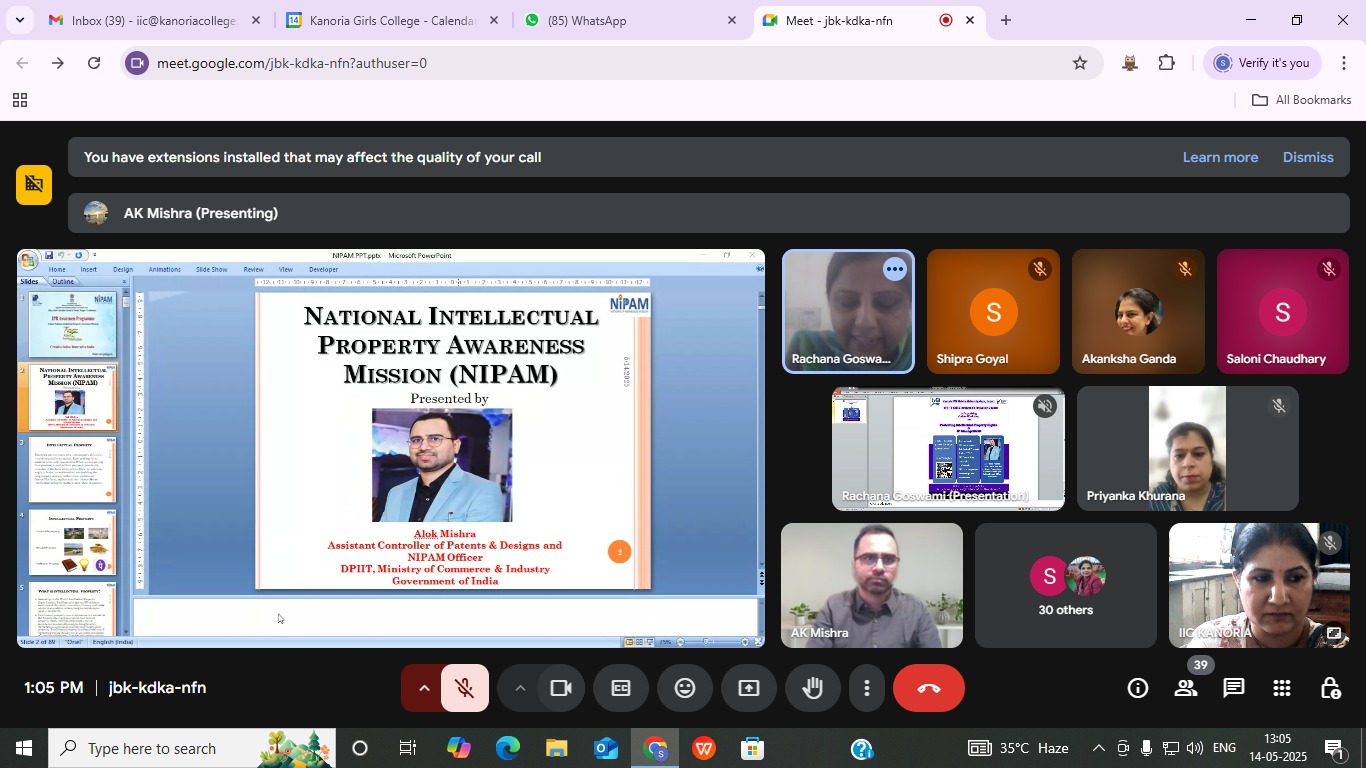Screen dimensions: 1366x768
Task: Unmute the microphone in Meet
Action: [464, 688]
